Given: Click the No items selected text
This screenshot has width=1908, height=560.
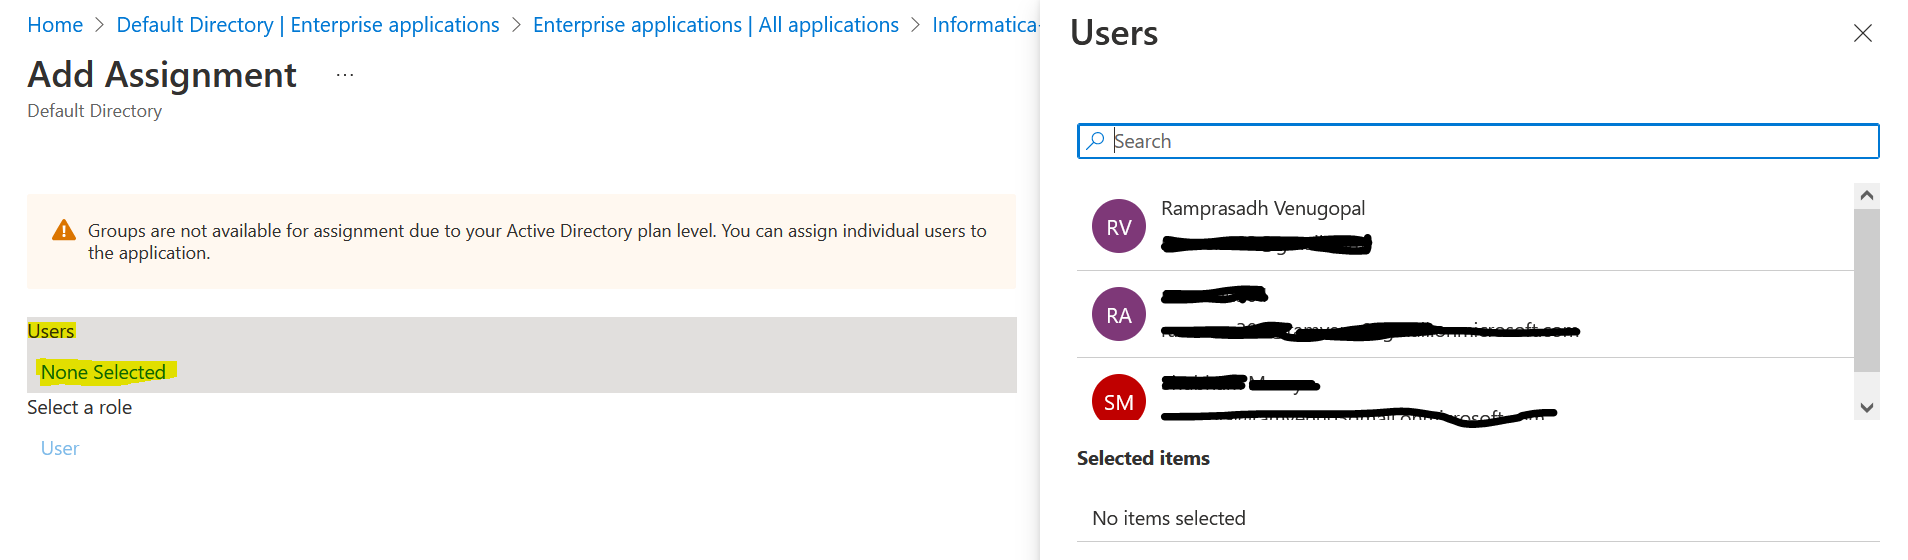Looking at the screenshot, I should 1169,518.
